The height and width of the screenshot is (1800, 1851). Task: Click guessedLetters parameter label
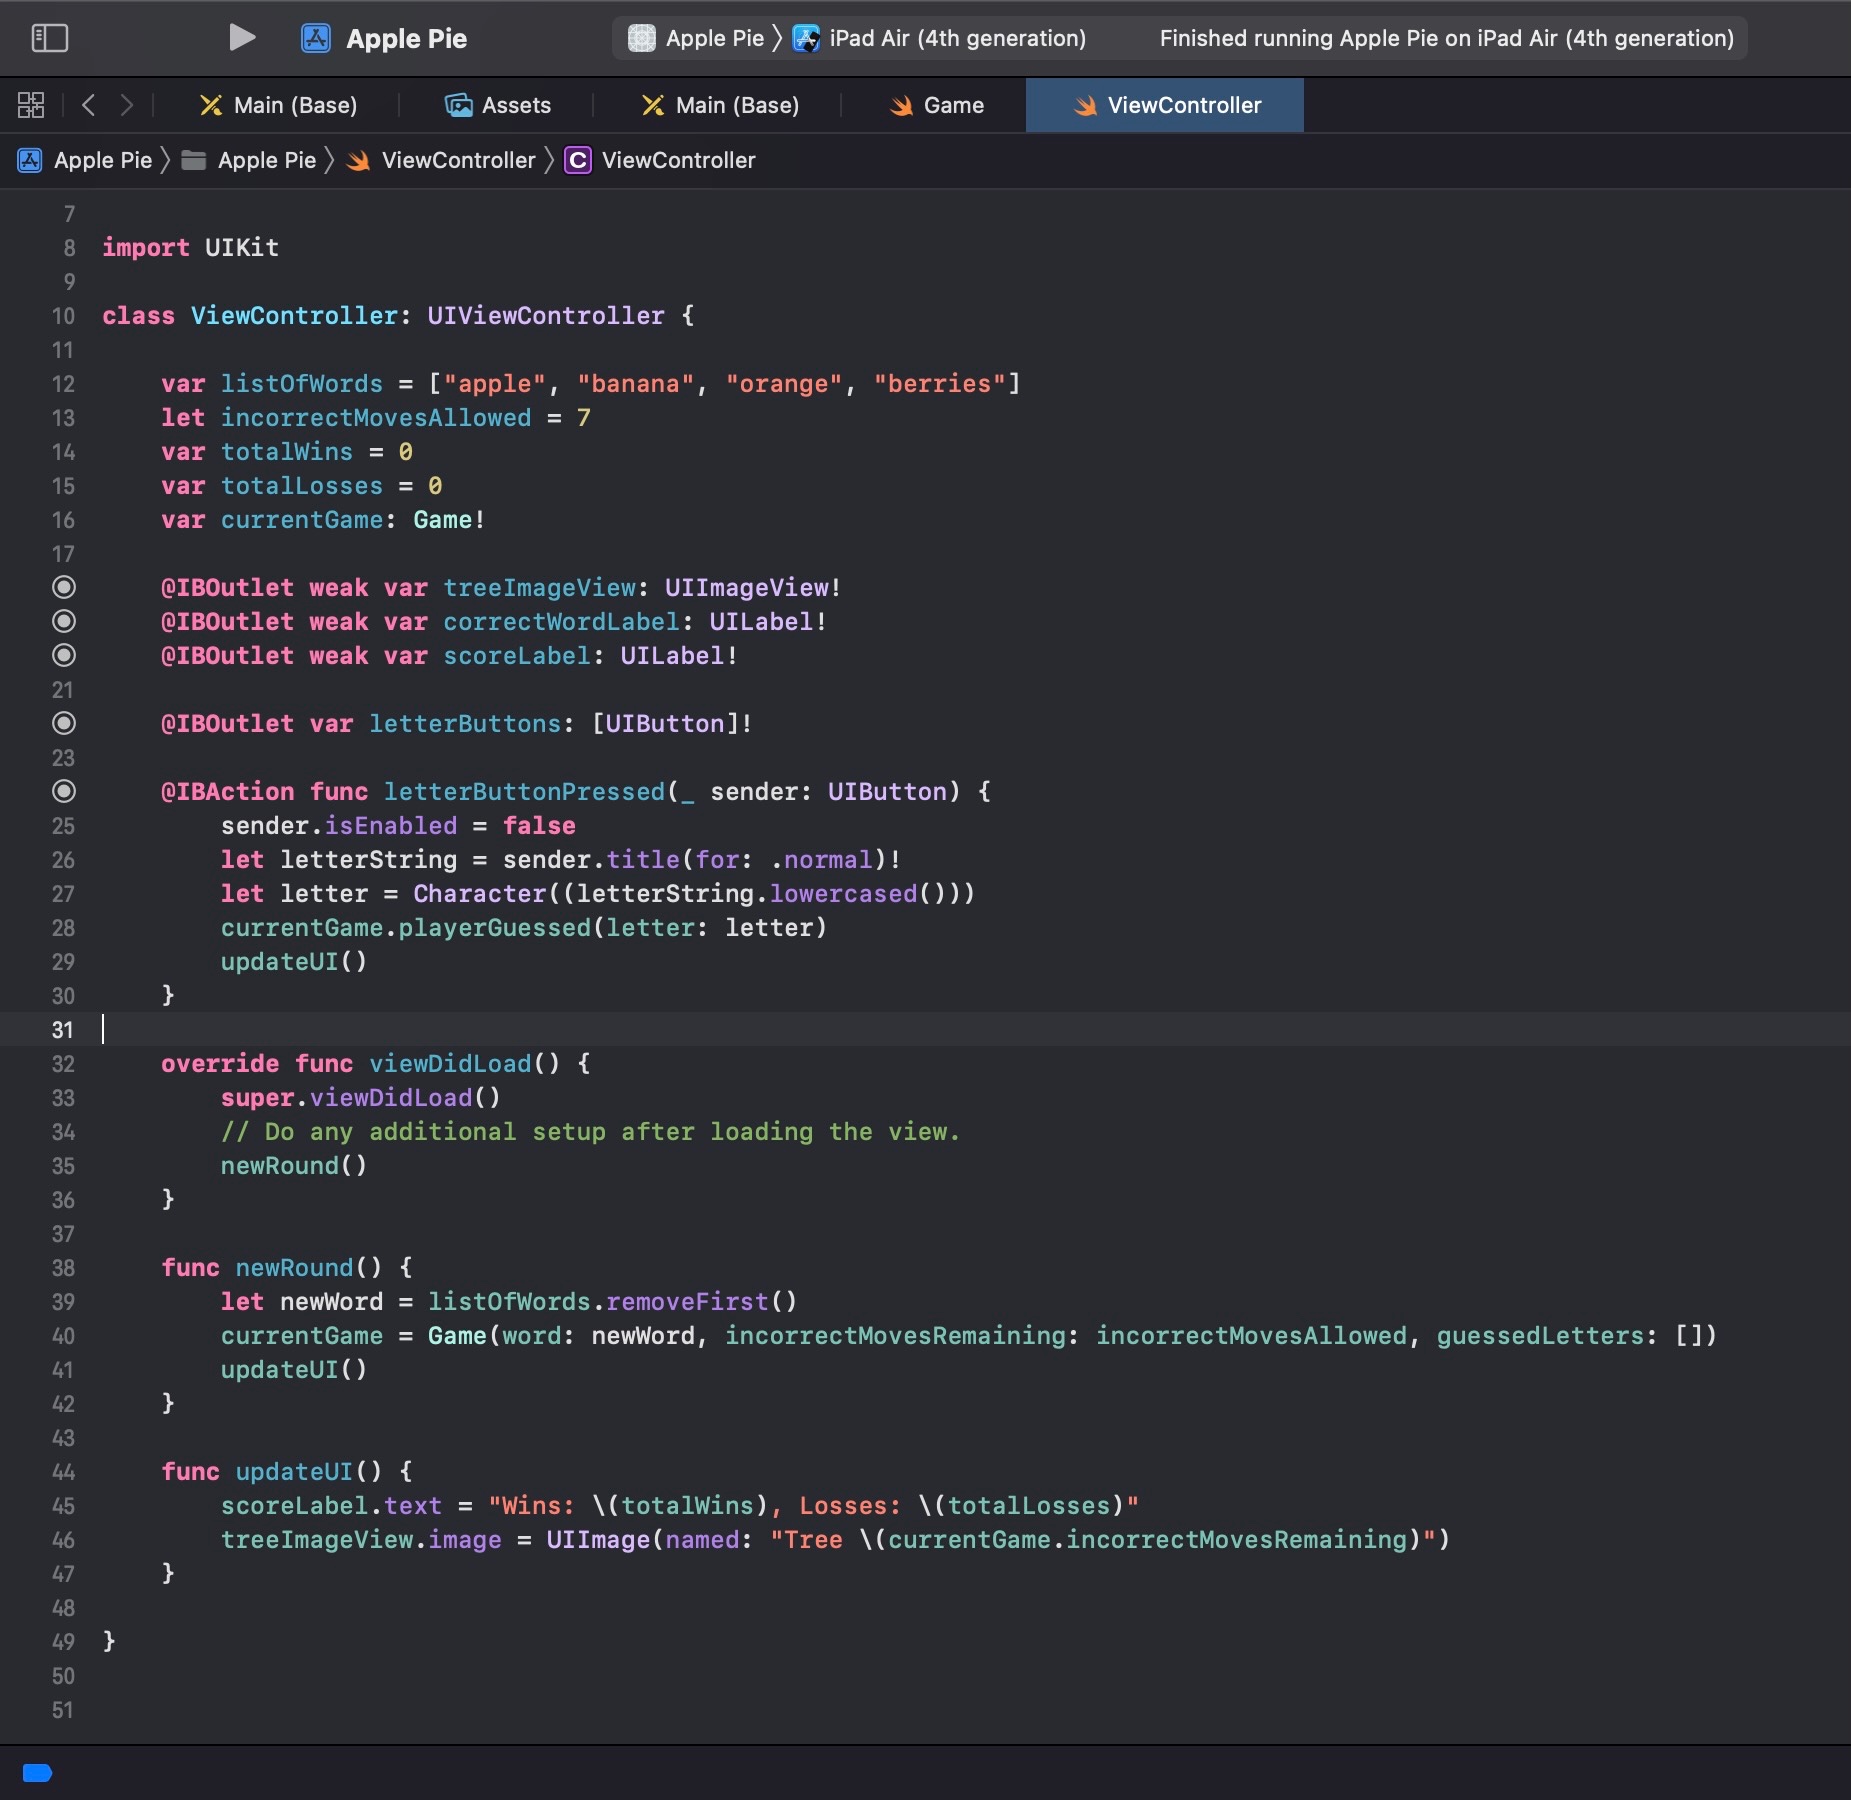pos(1539,1336)
